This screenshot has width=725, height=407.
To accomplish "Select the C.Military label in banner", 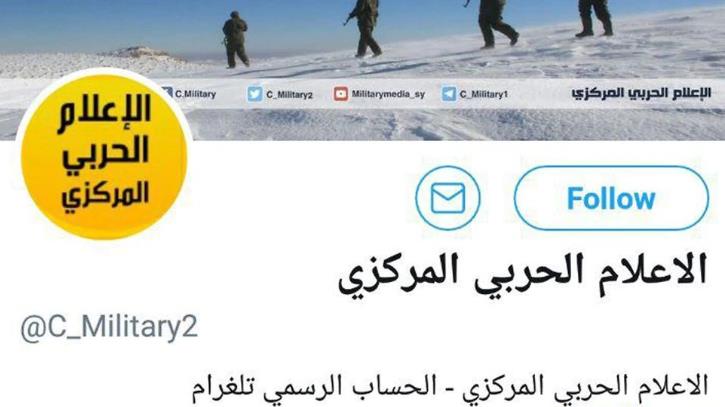I will [x=196, y=94].
